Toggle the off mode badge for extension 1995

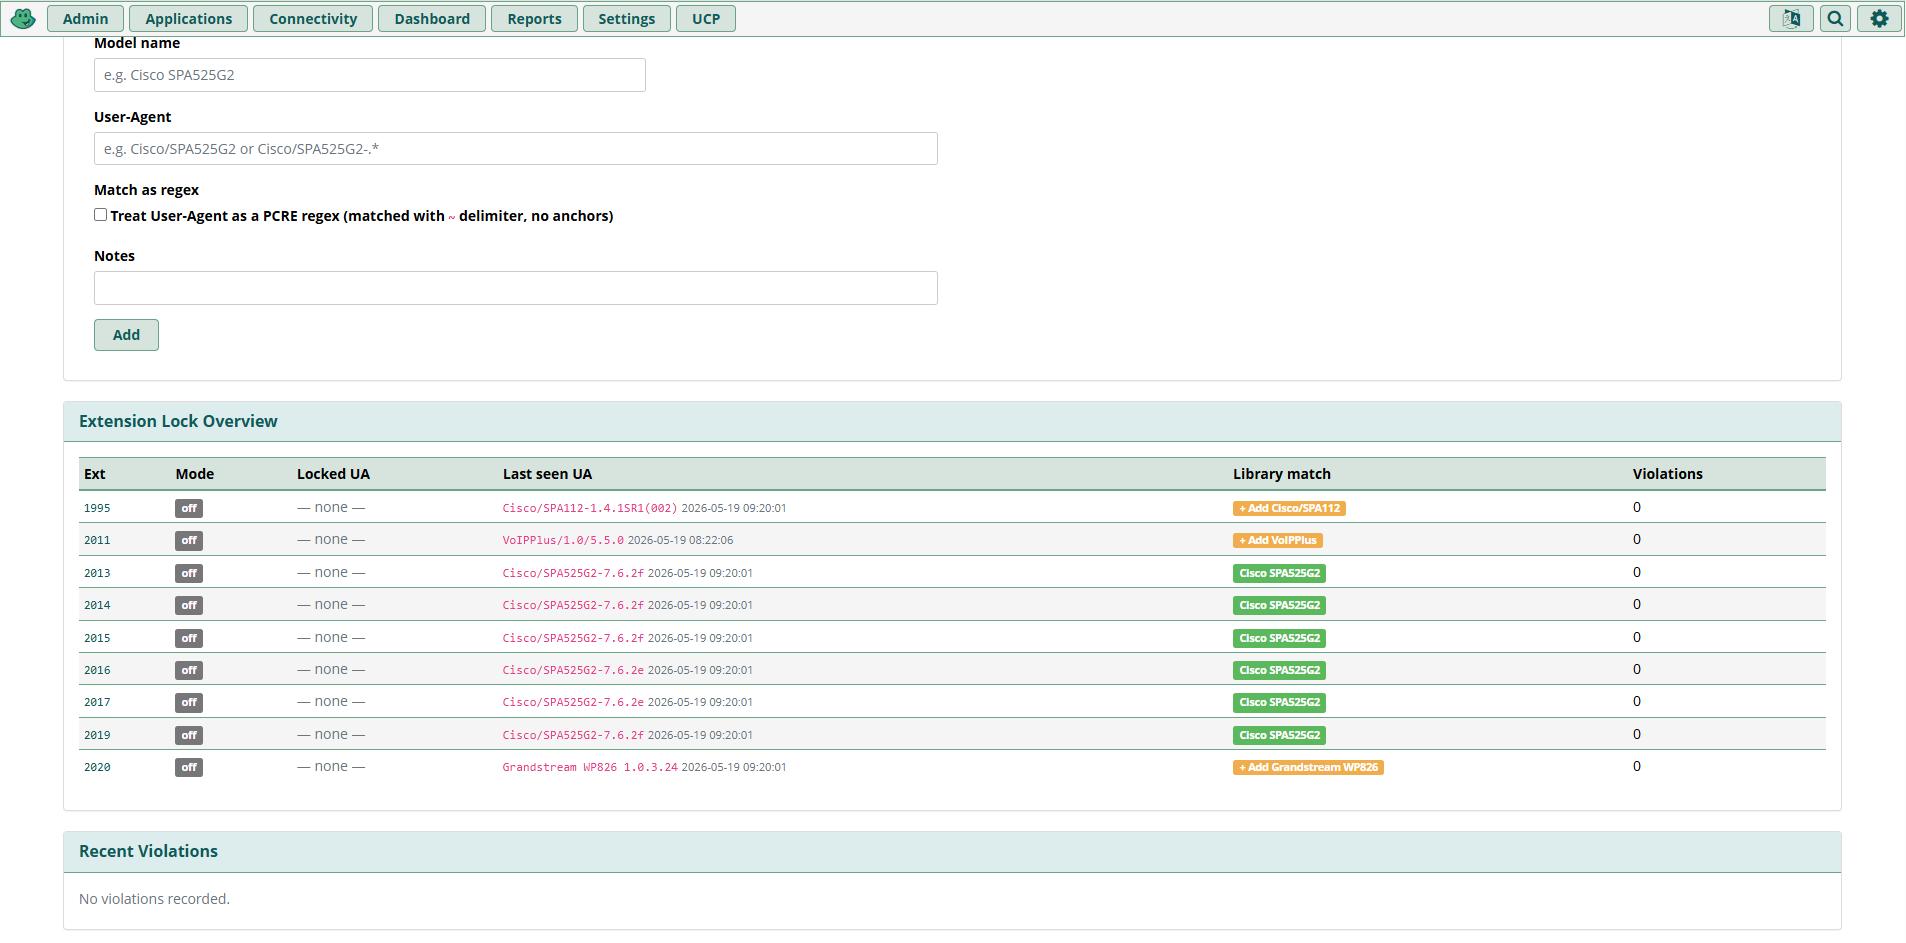[x=189, y=508]
